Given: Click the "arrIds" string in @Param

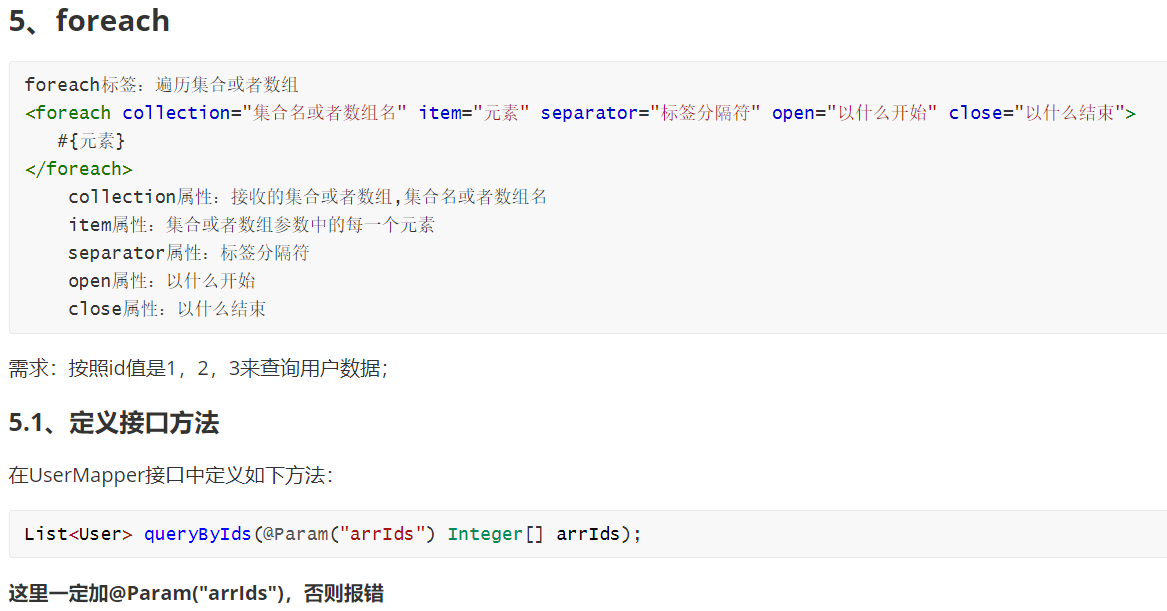Looking at the screenshot, I should tap(382, 534).
